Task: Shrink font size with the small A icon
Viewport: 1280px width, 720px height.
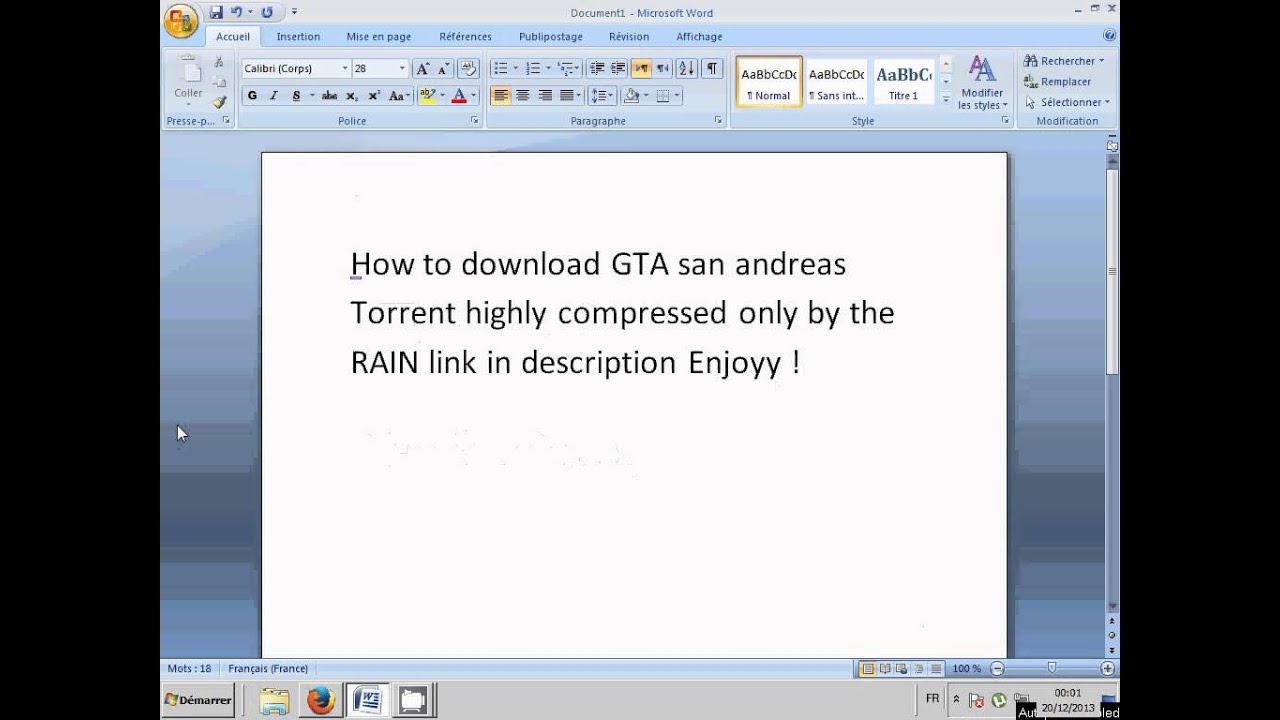Action: click(444, 68)
